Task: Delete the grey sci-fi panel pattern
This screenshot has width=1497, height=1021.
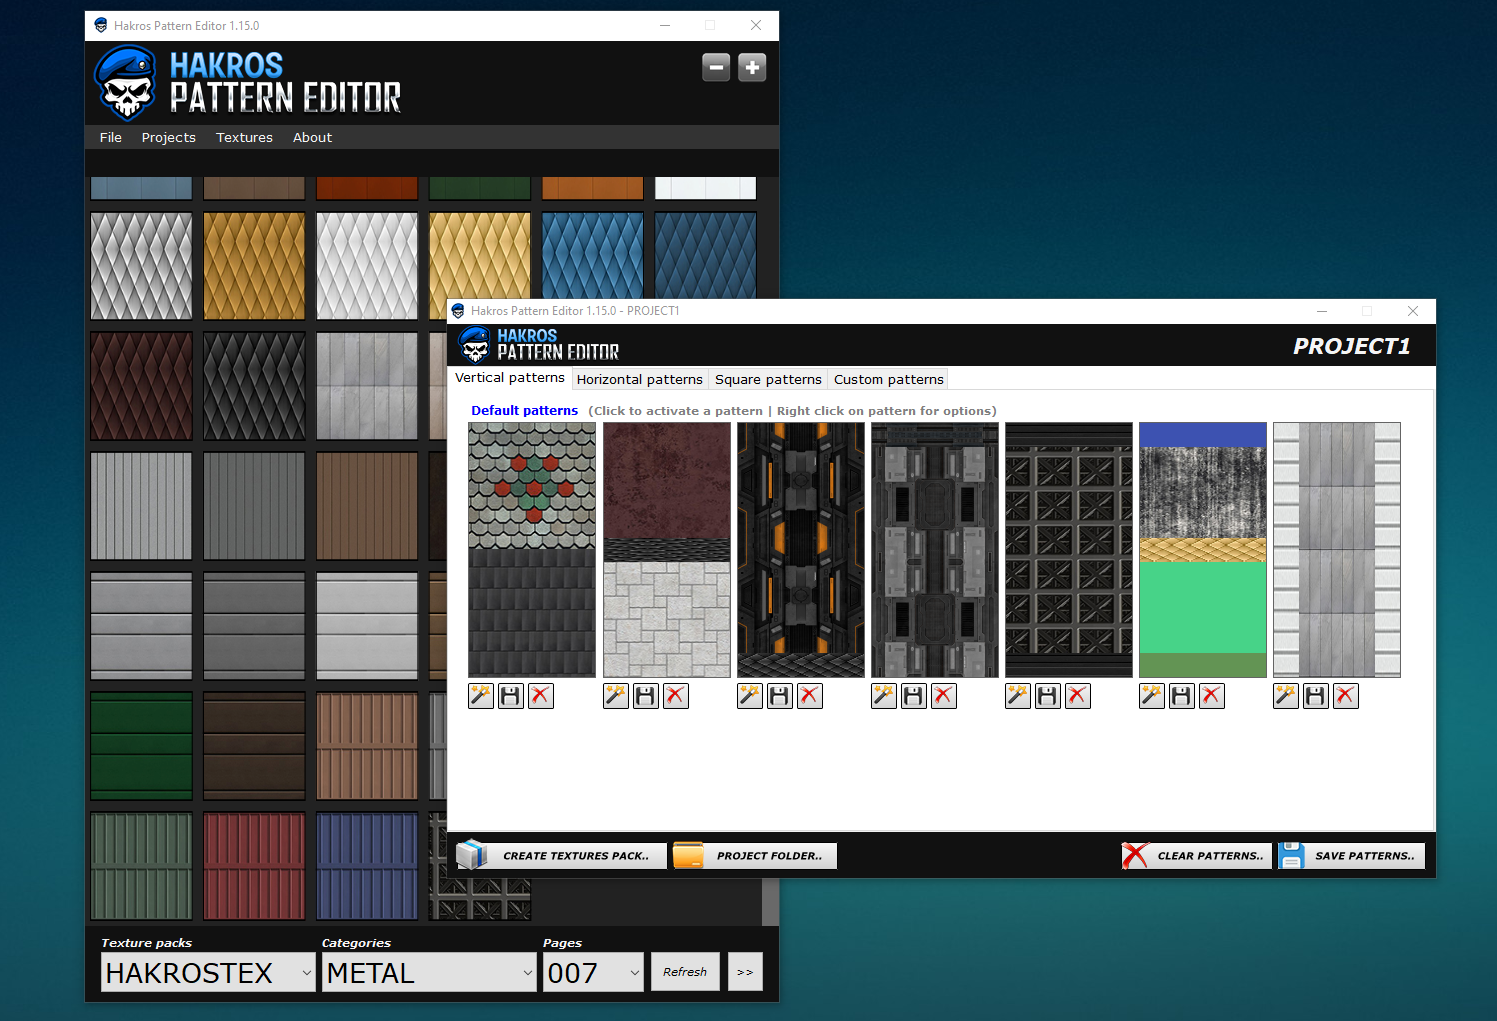Action: click(x=944, y=696)
